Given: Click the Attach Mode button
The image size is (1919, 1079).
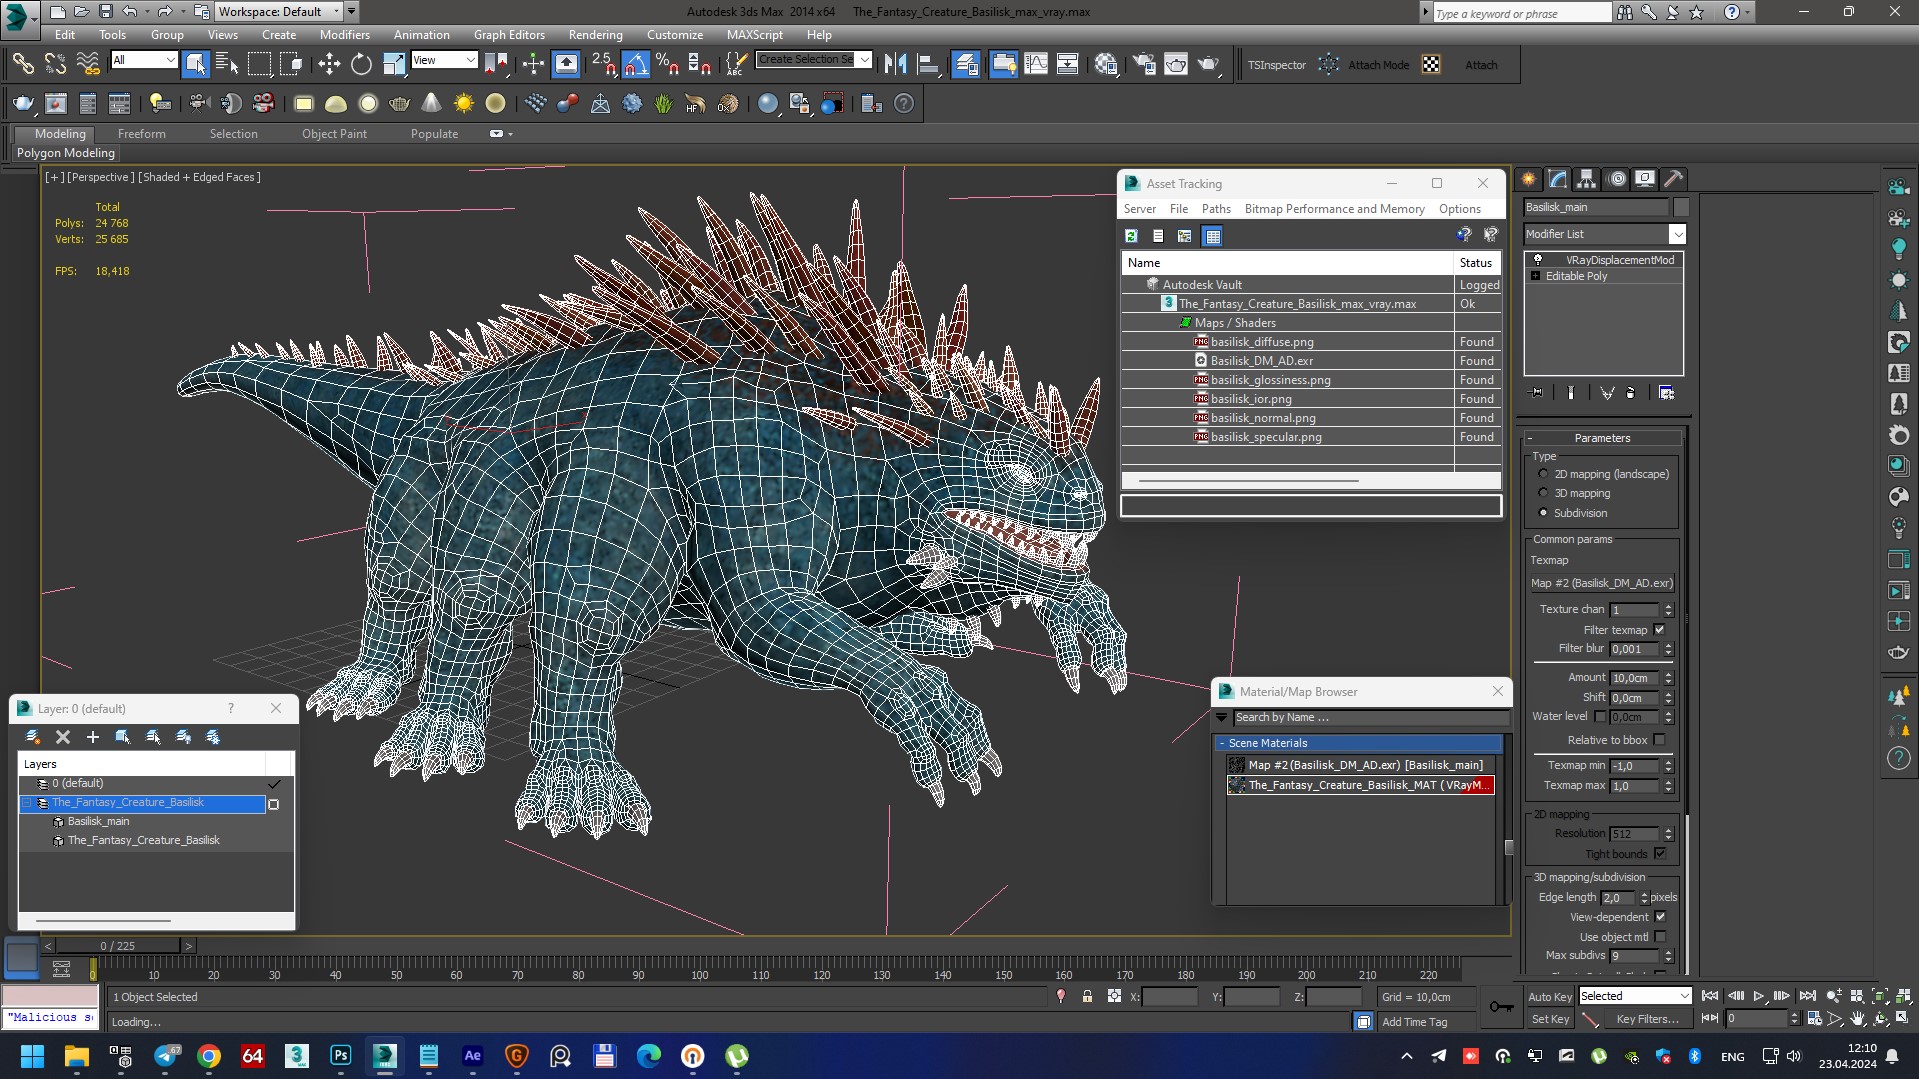Looking at the screenshot, I should [x=1378, y=65].
